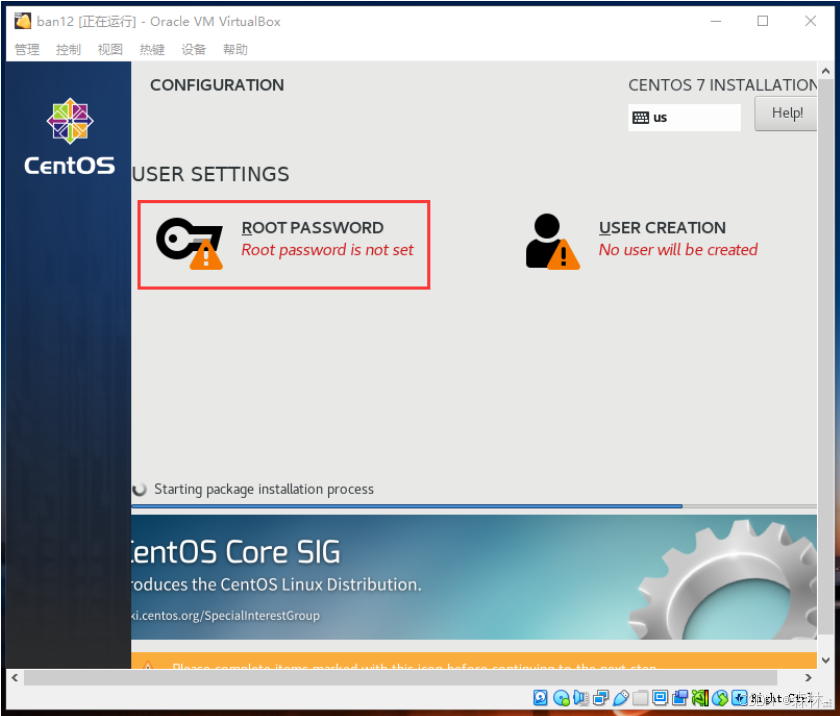Viewport: 840px width, 716px height.
Task: Click the network adapter status icon
Action: coord(601,697)
